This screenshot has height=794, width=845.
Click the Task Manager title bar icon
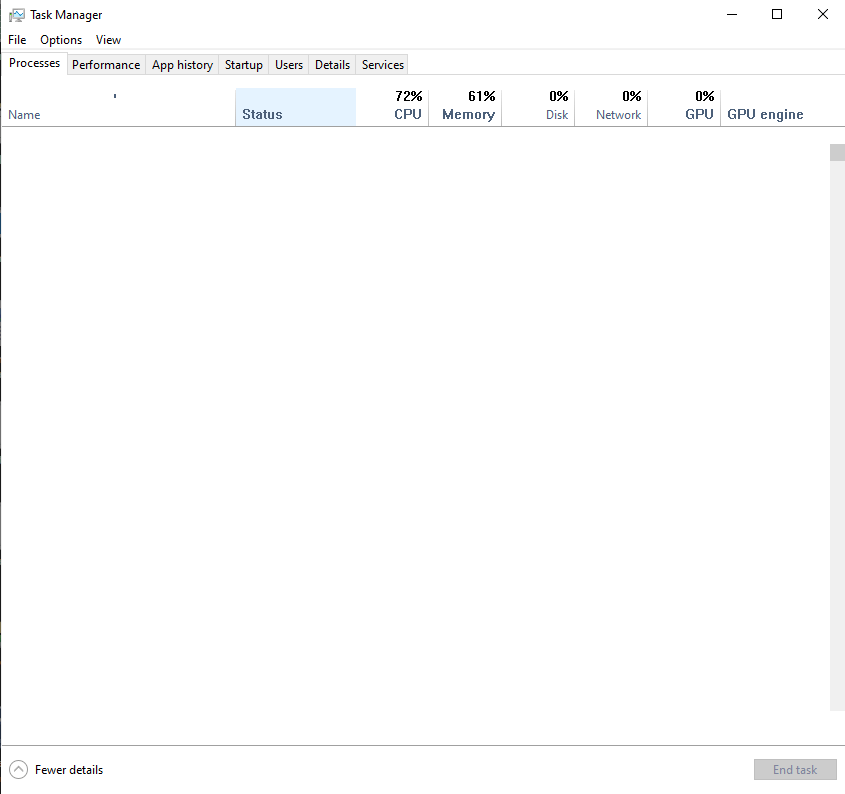pyautogui.click(x=17, y=15)
